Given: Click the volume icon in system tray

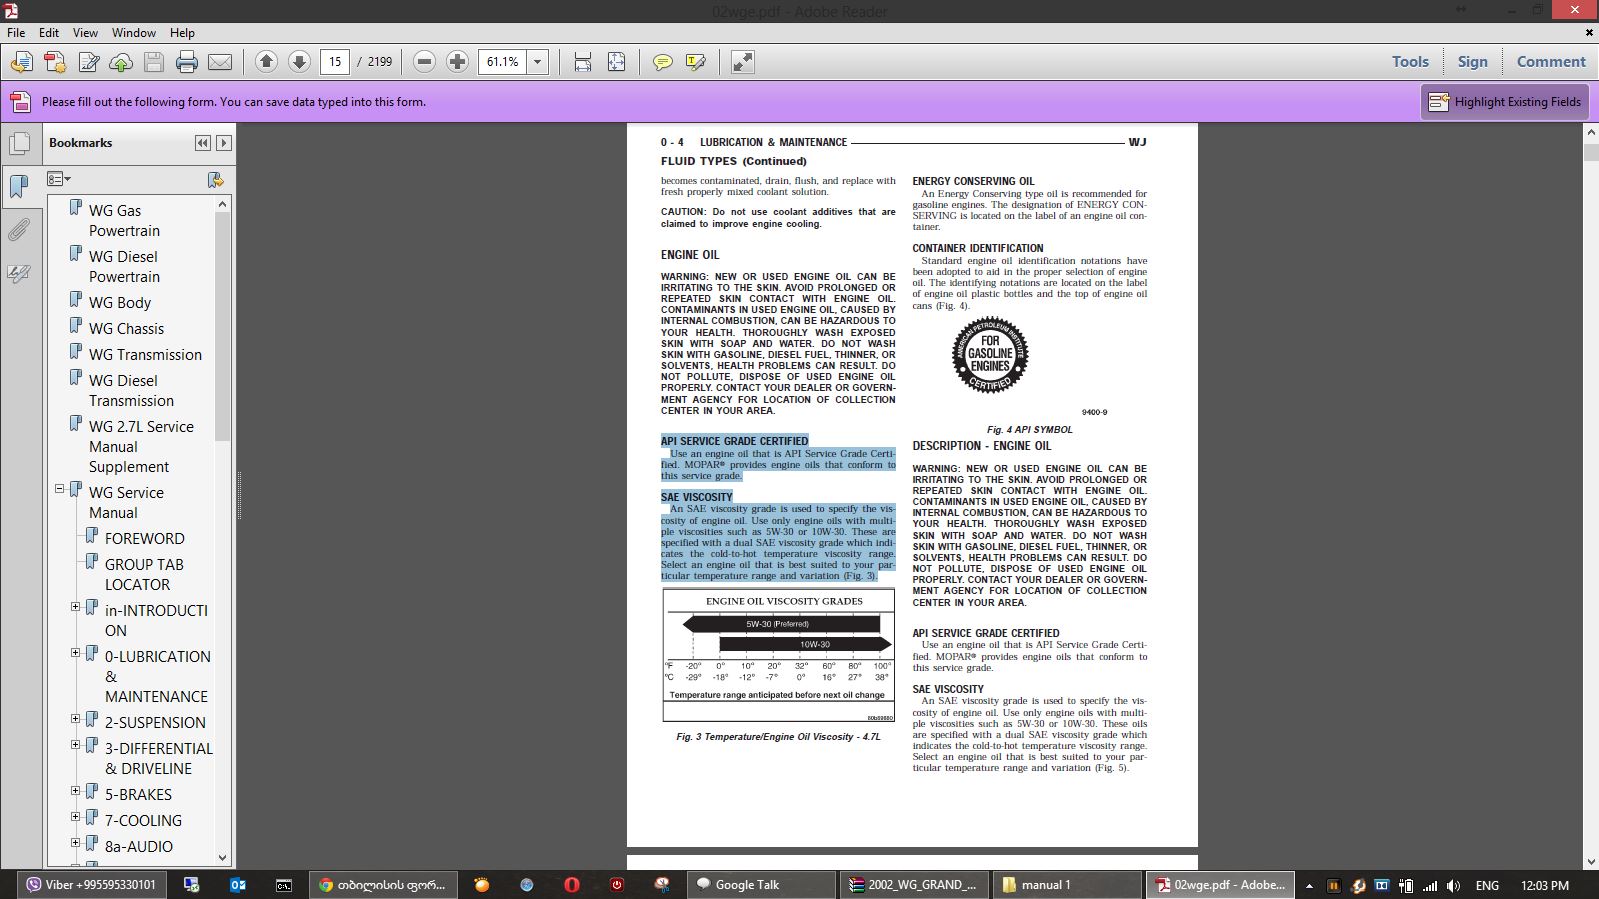Looking at the screenshot, I should [1454, 886].
